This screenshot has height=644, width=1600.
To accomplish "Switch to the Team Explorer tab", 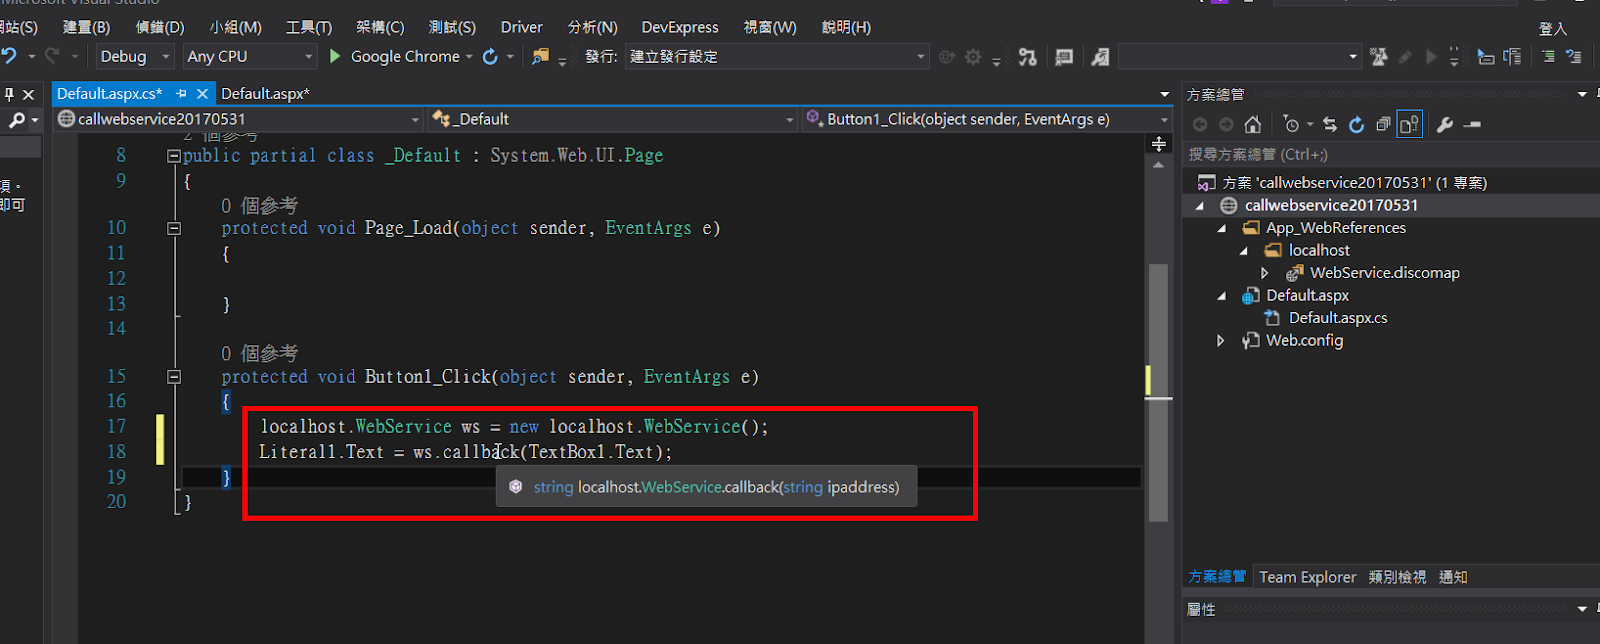I will coord(1307,577).
